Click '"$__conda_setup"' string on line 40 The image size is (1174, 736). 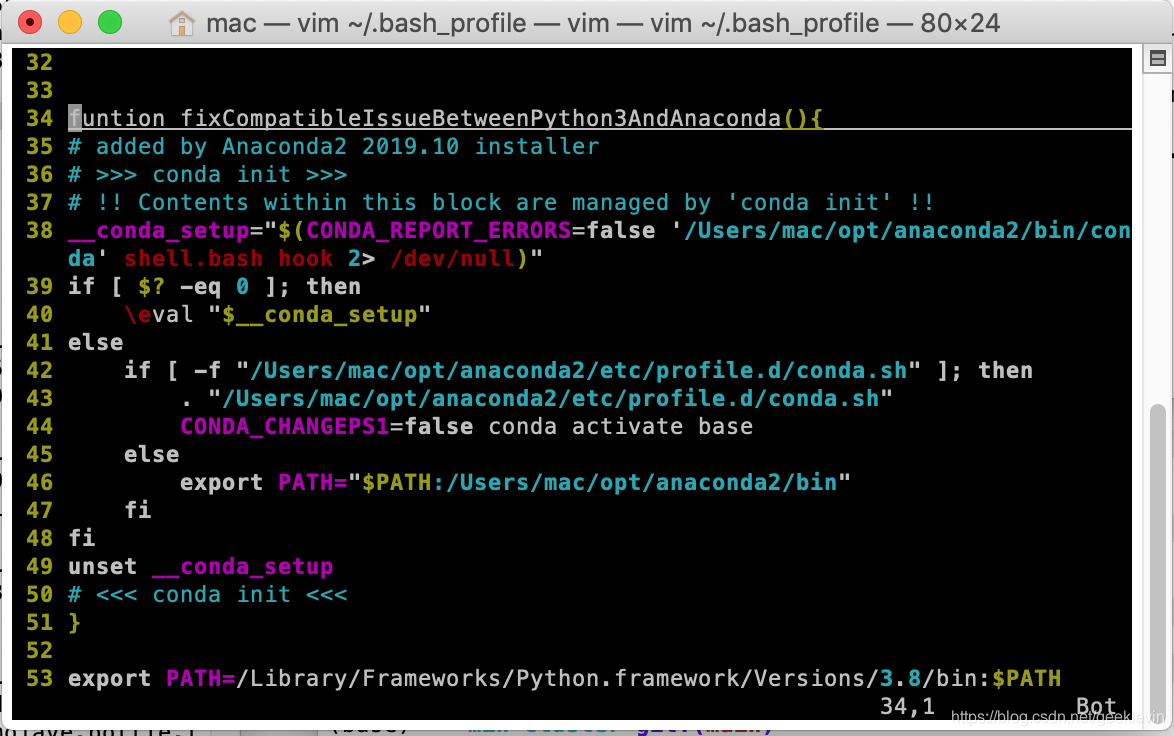(x=320, y=314)
